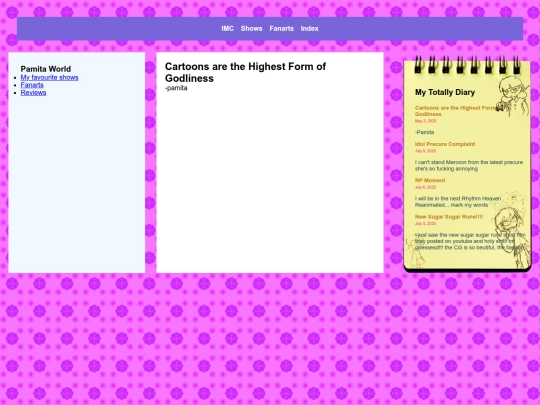Screen dimensions: 540x405
Task: Click the Pamita World sidebar heading
Action: (45, 69)
